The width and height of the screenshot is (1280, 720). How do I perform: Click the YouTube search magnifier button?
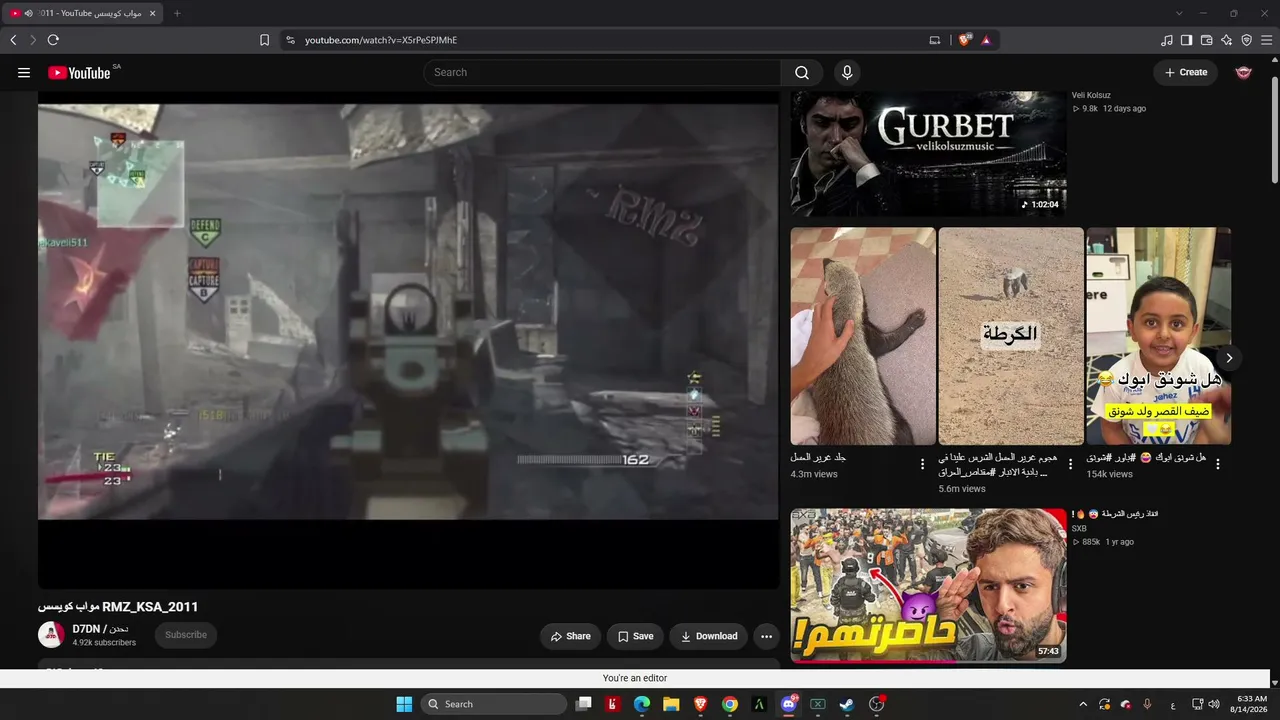coord(802,72)
